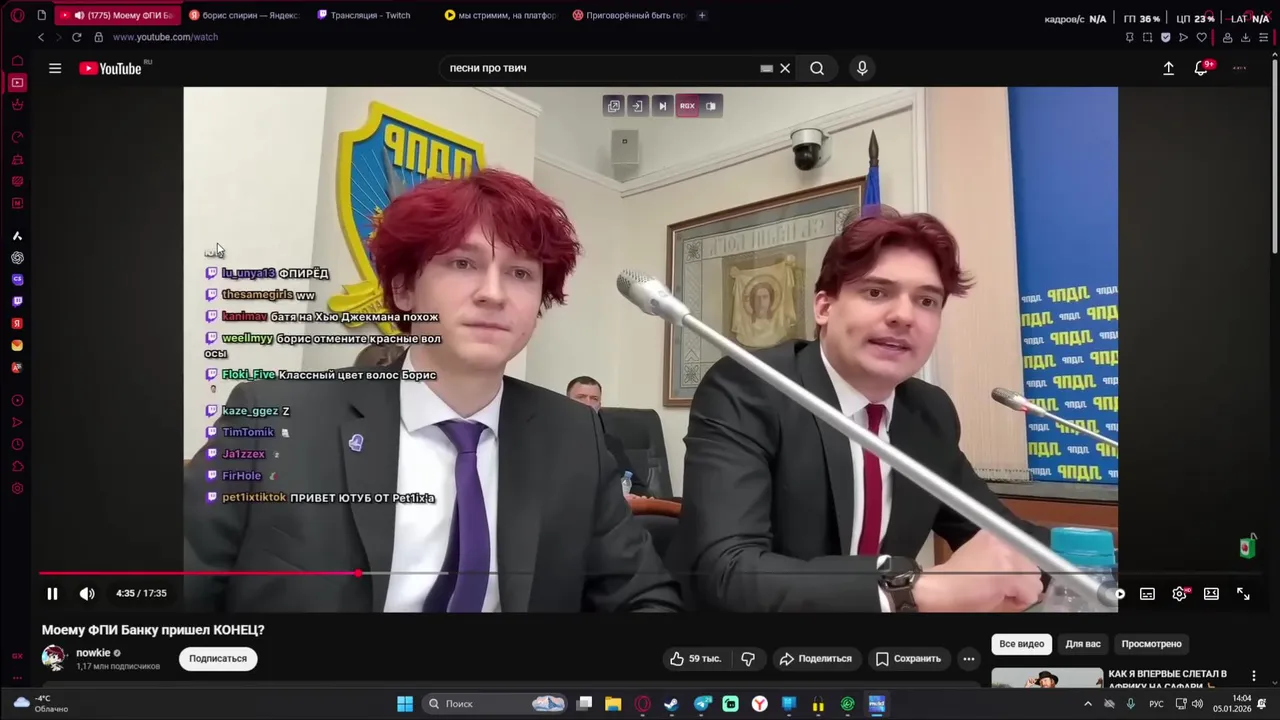Enter fullscreen mode

click(1243, 593)
